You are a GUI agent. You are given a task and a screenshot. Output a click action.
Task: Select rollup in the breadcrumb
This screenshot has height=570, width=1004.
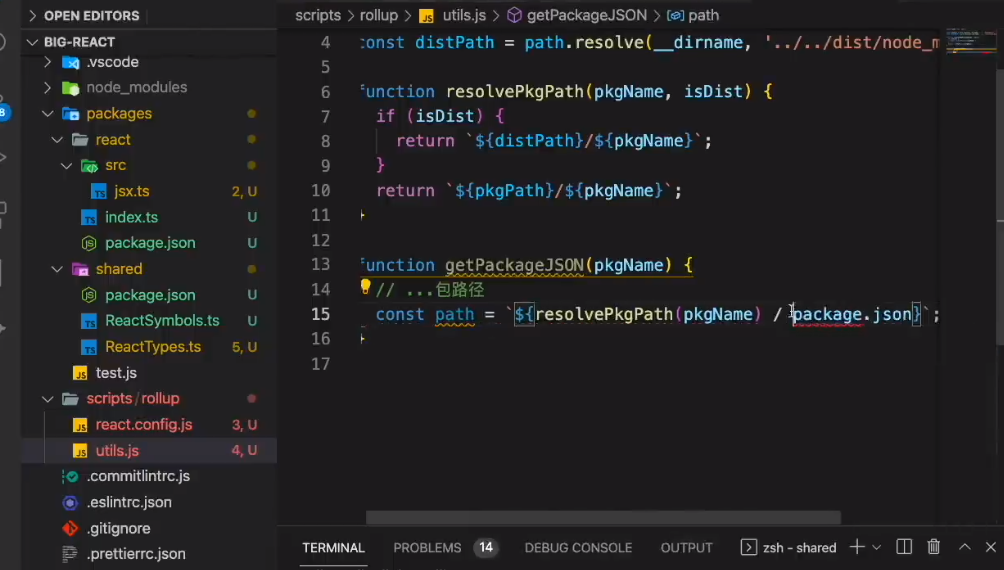pos(378,15)
